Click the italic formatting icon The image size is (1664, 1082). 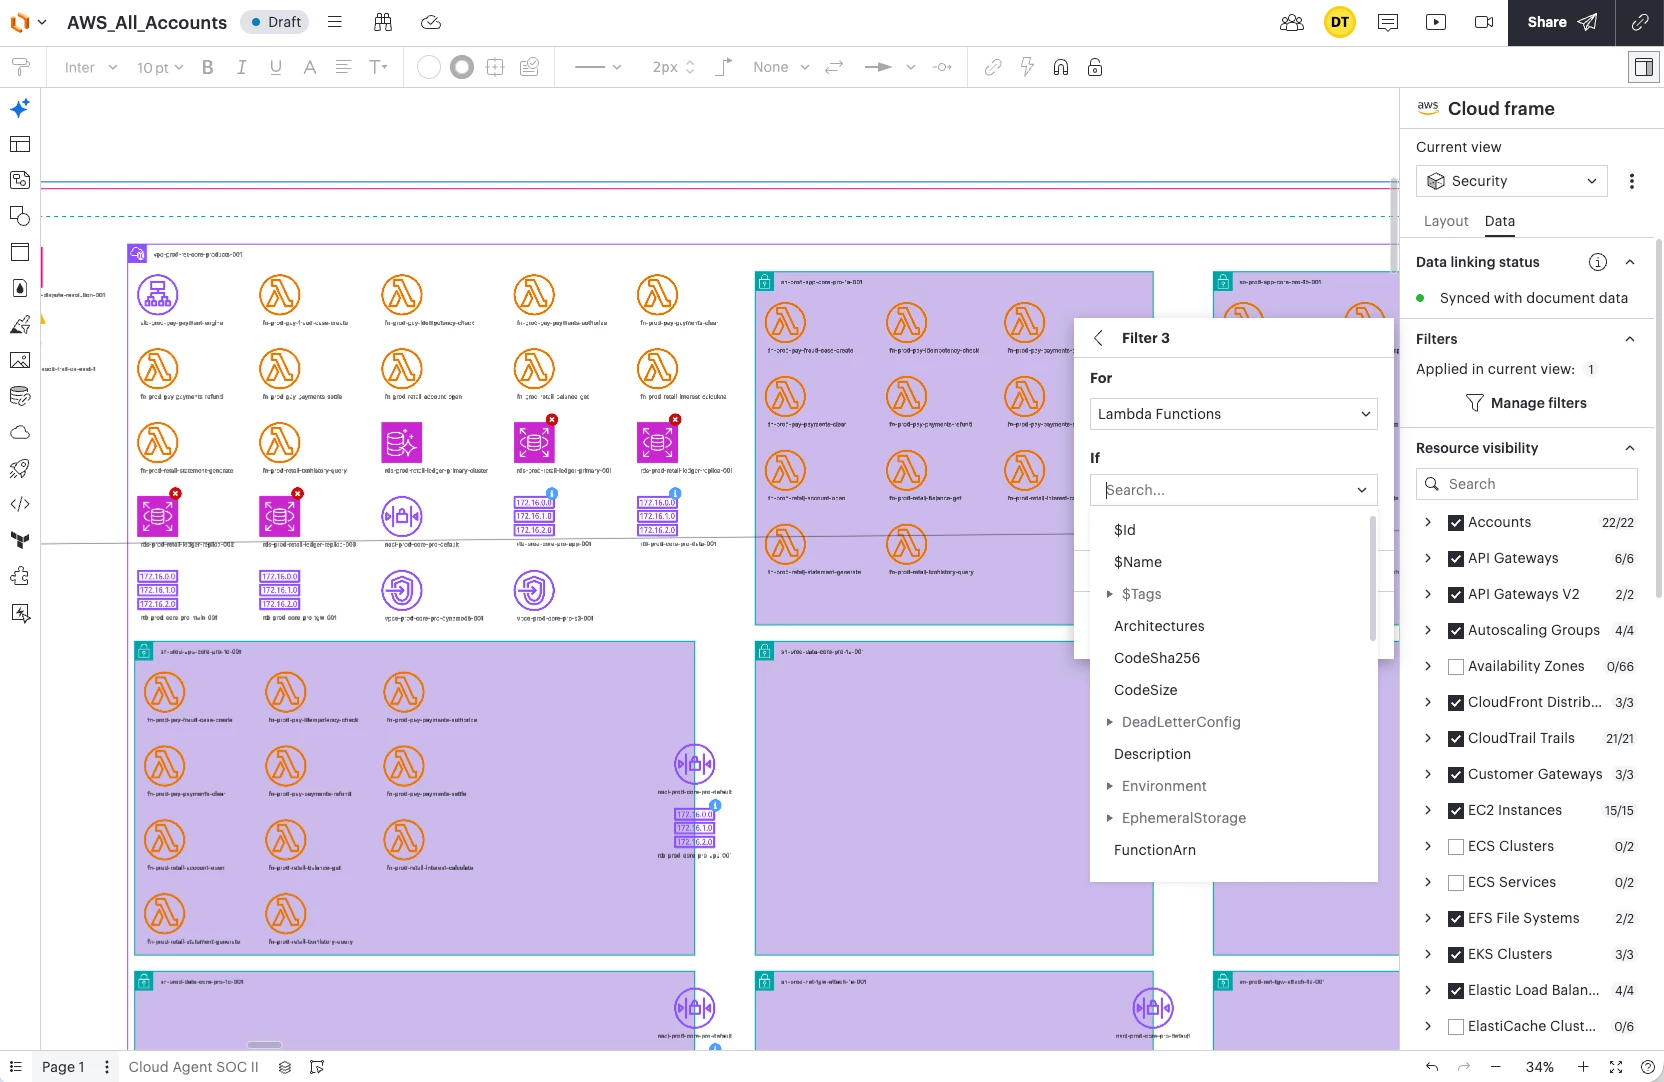click(x=241, y=67)
